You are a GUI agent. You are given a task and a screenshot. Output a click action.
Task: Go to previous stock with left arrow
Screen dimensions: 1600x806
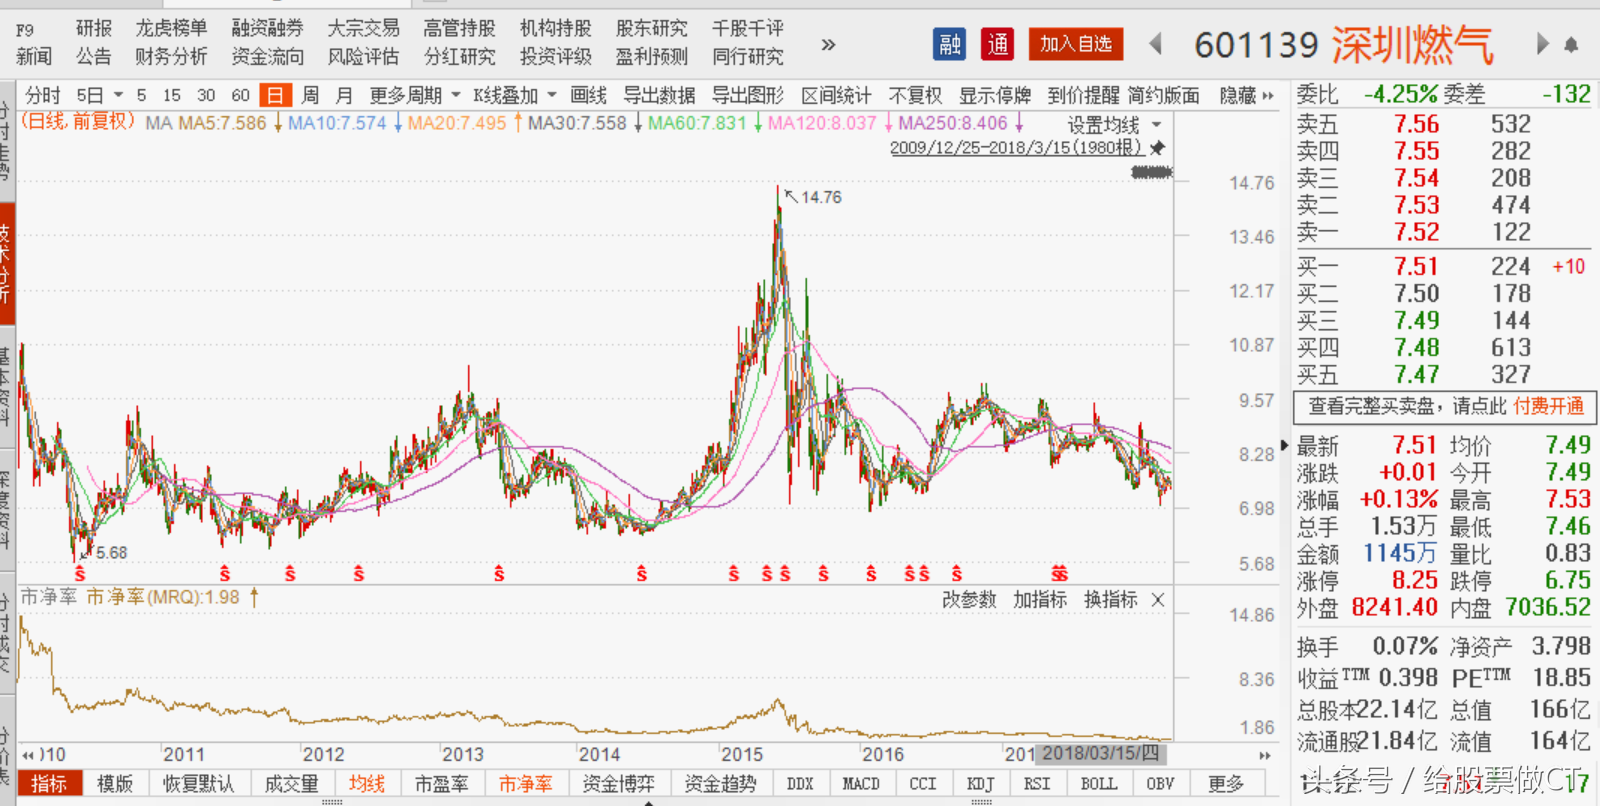tap(1156, 44)
